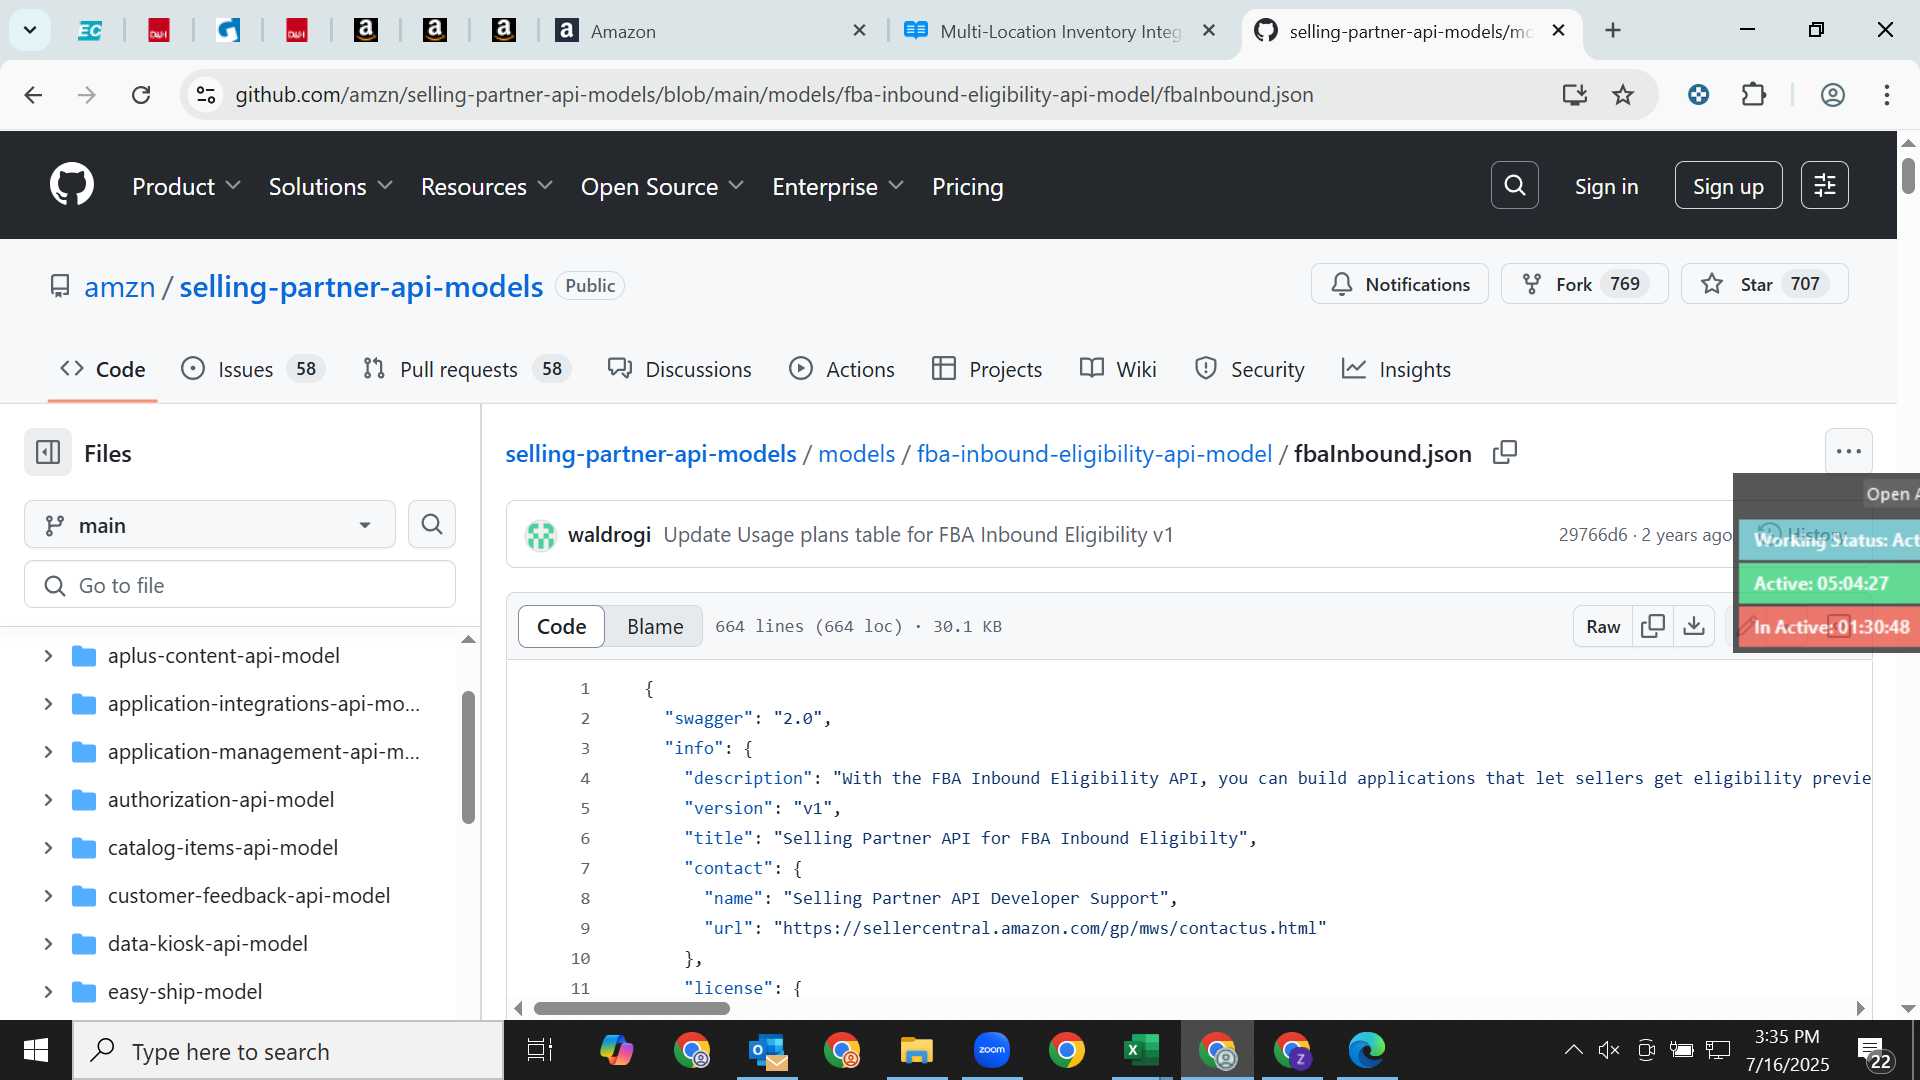Select the Code view toggle

click(x=561, y=626)
